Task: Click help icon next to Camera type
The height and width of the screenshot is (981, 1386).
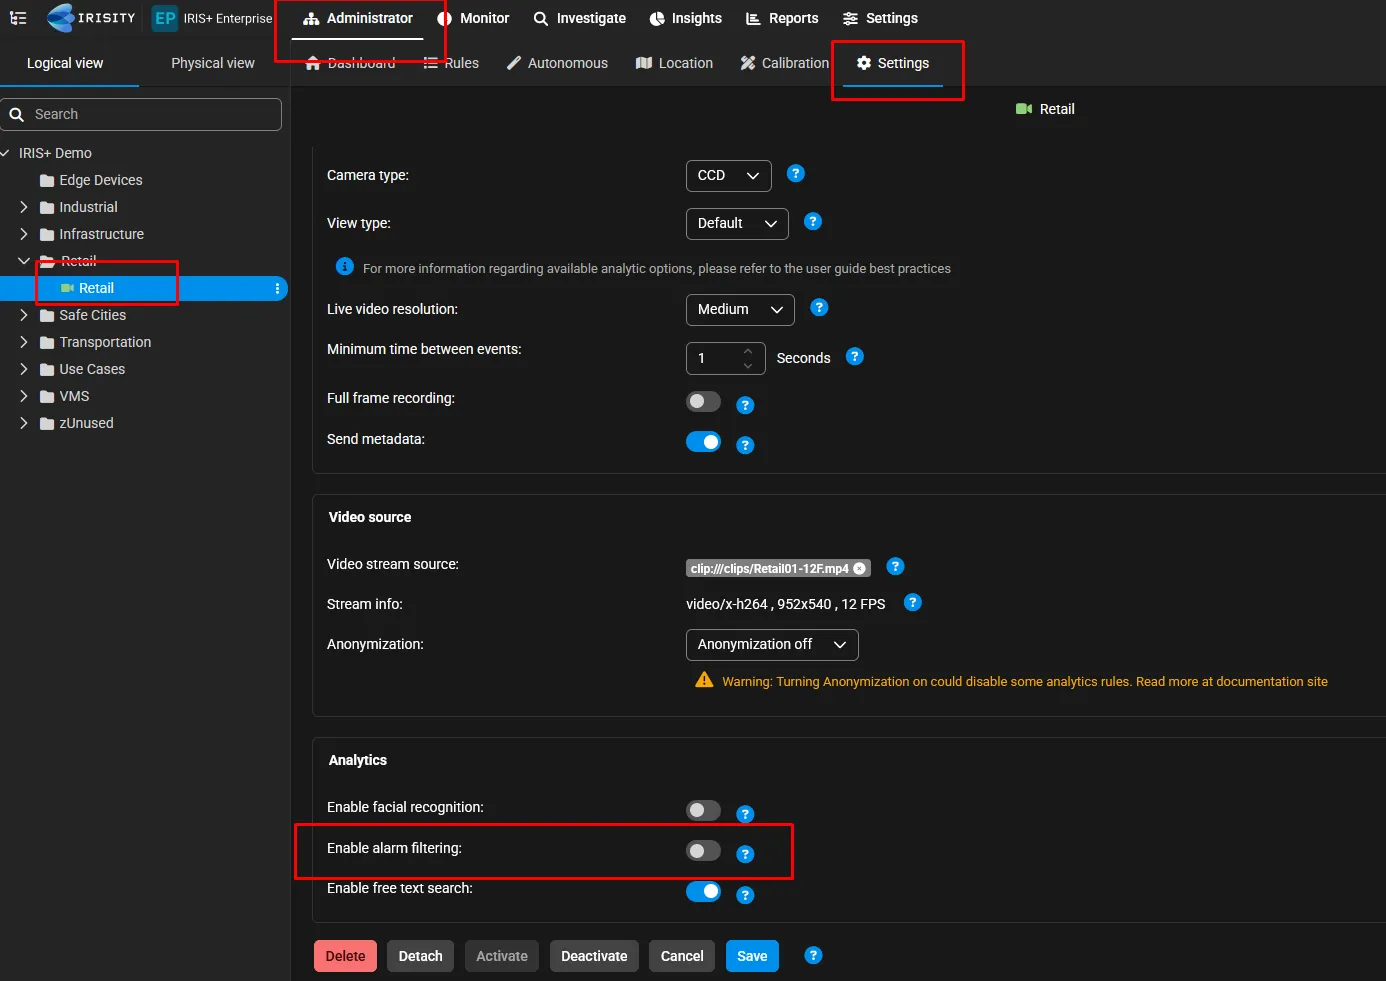Action: 796,174
